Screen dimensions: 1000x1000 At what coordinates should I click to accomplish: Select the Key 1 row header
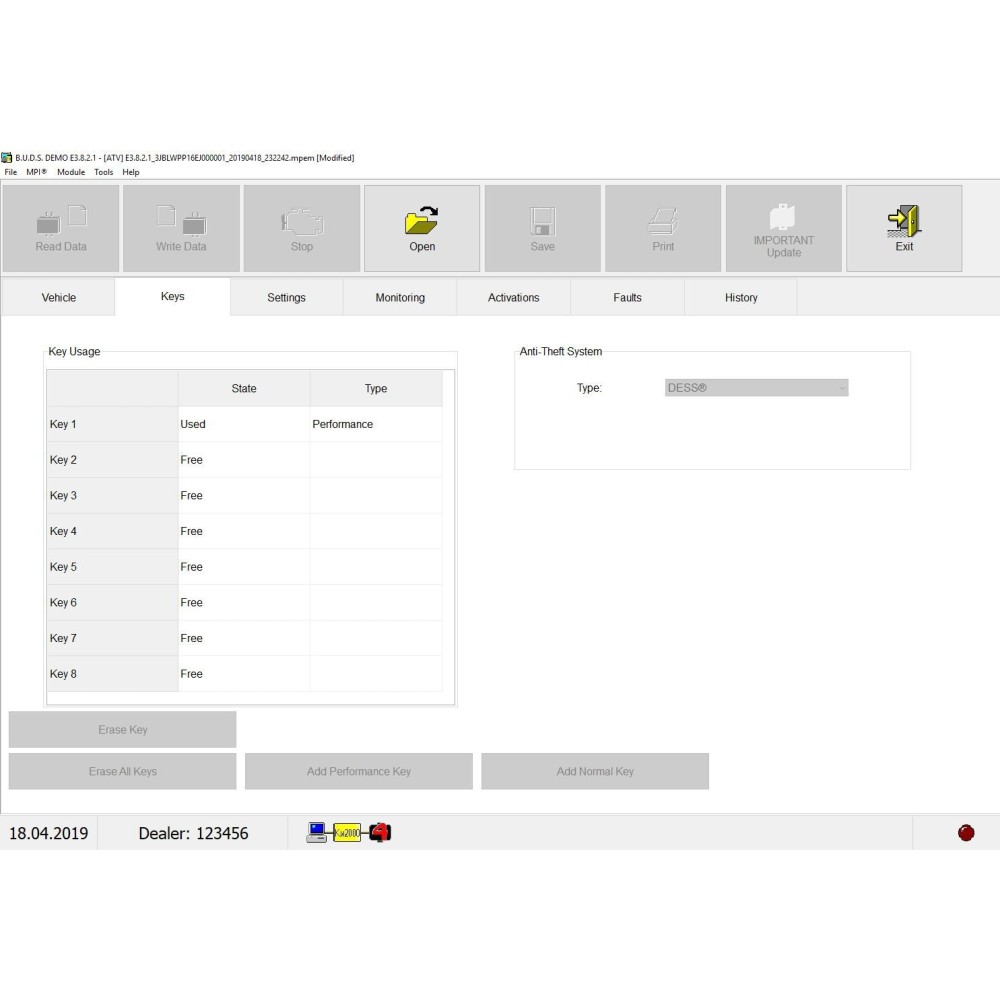point(112,424)
